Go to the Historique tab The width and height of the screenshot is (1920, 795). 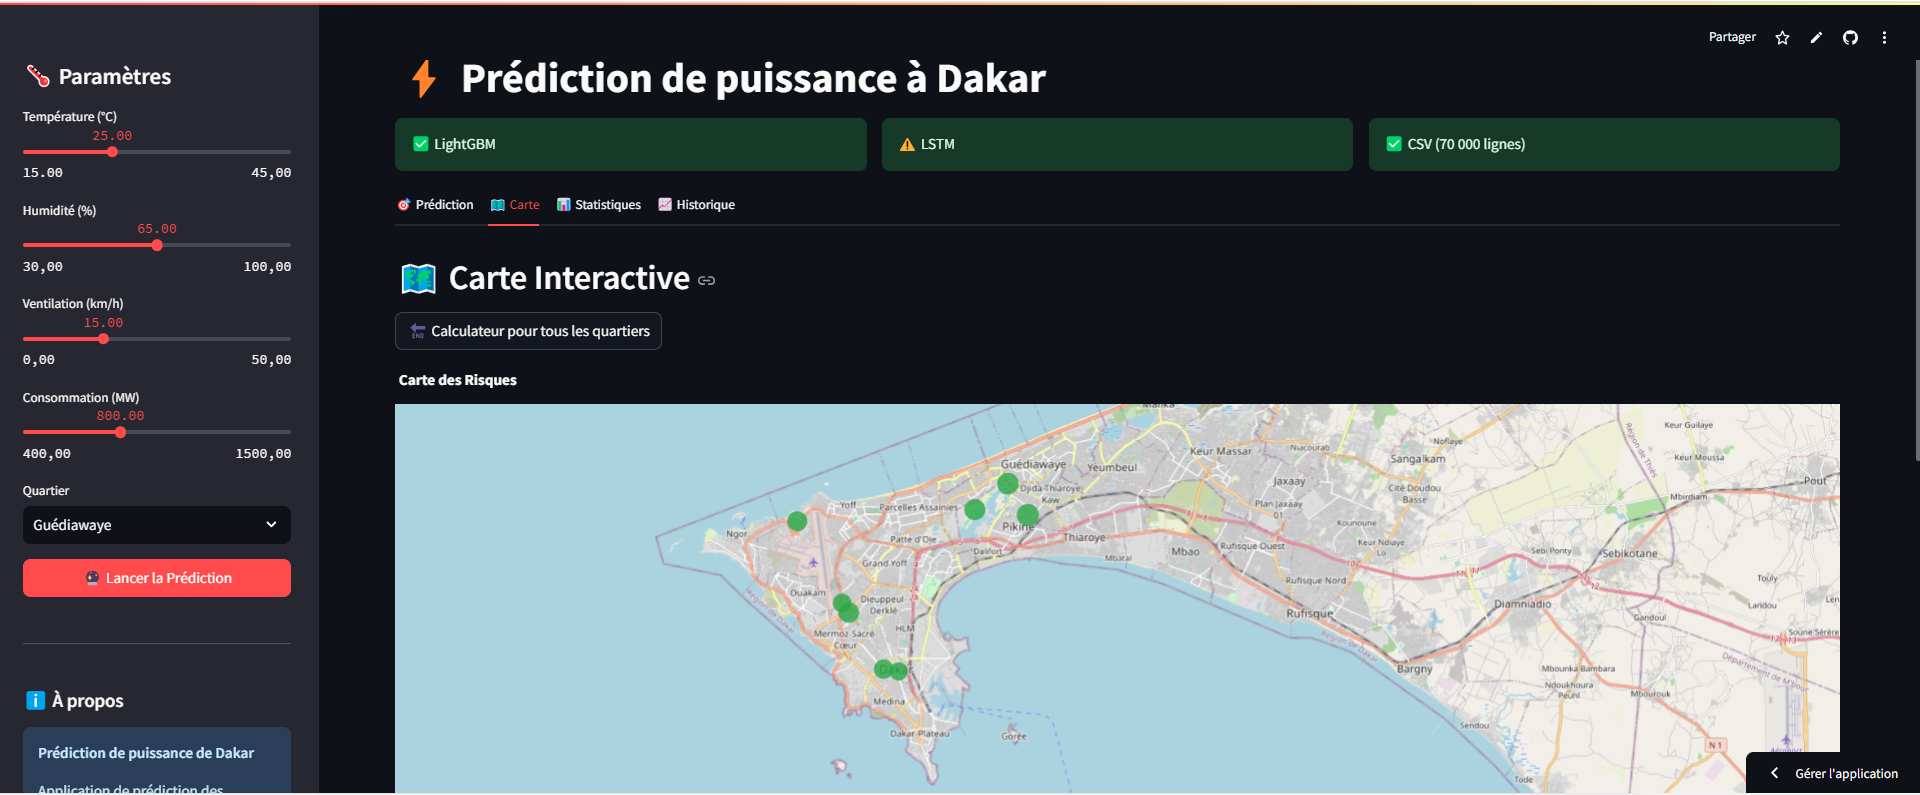tap(696, 205)
